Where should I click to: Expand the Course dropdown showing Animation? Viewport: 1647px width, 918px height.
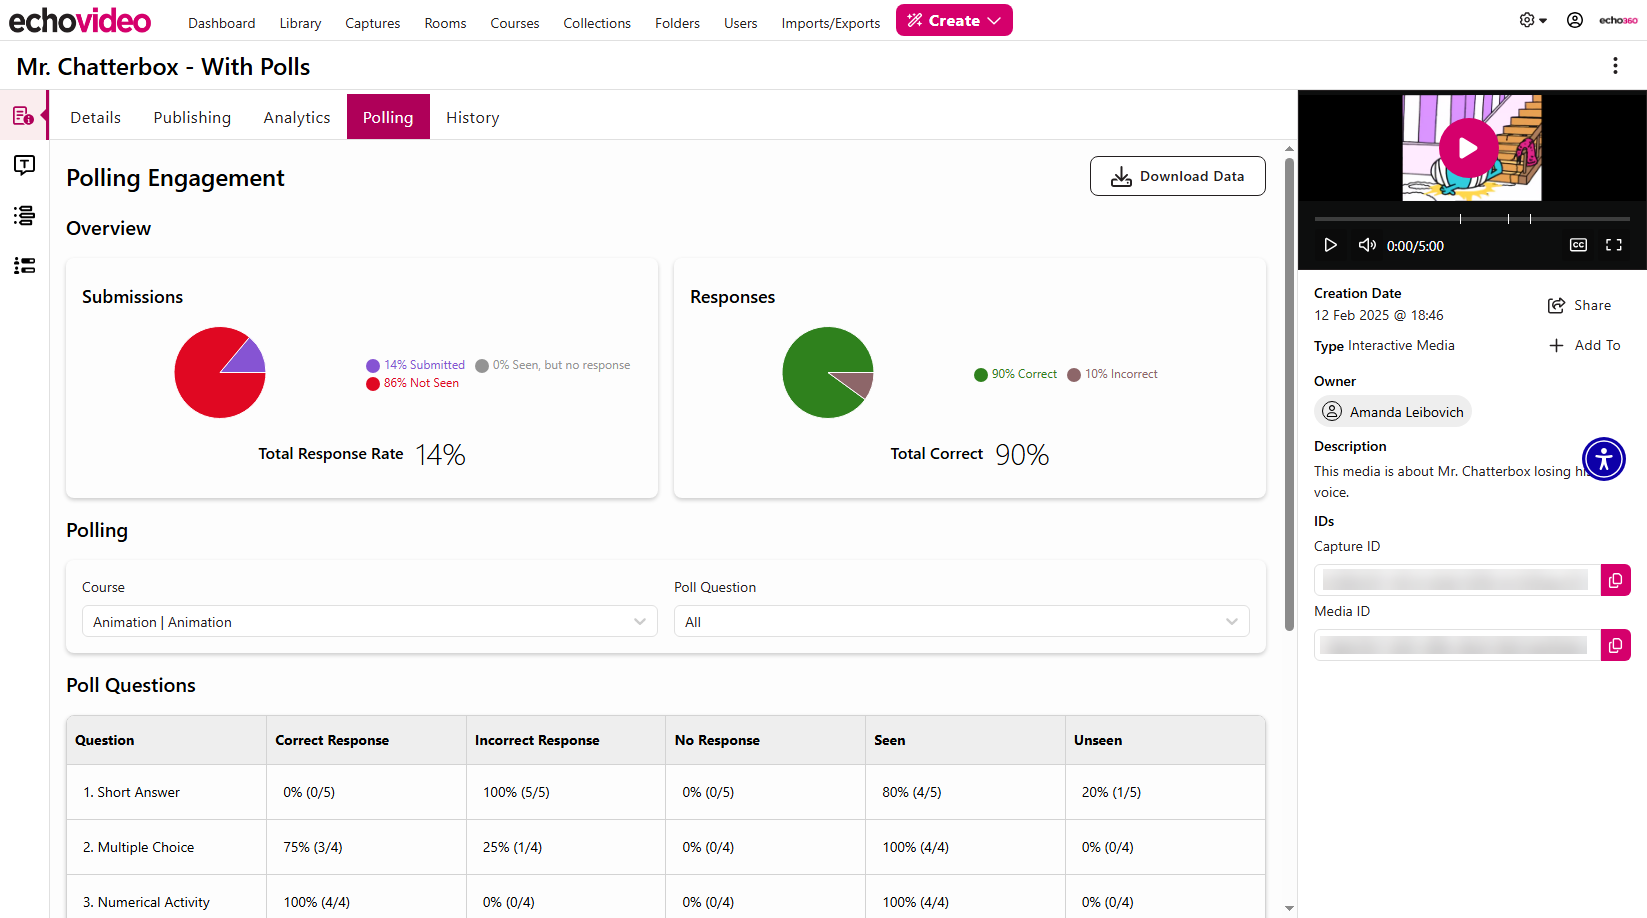point(370,622)
